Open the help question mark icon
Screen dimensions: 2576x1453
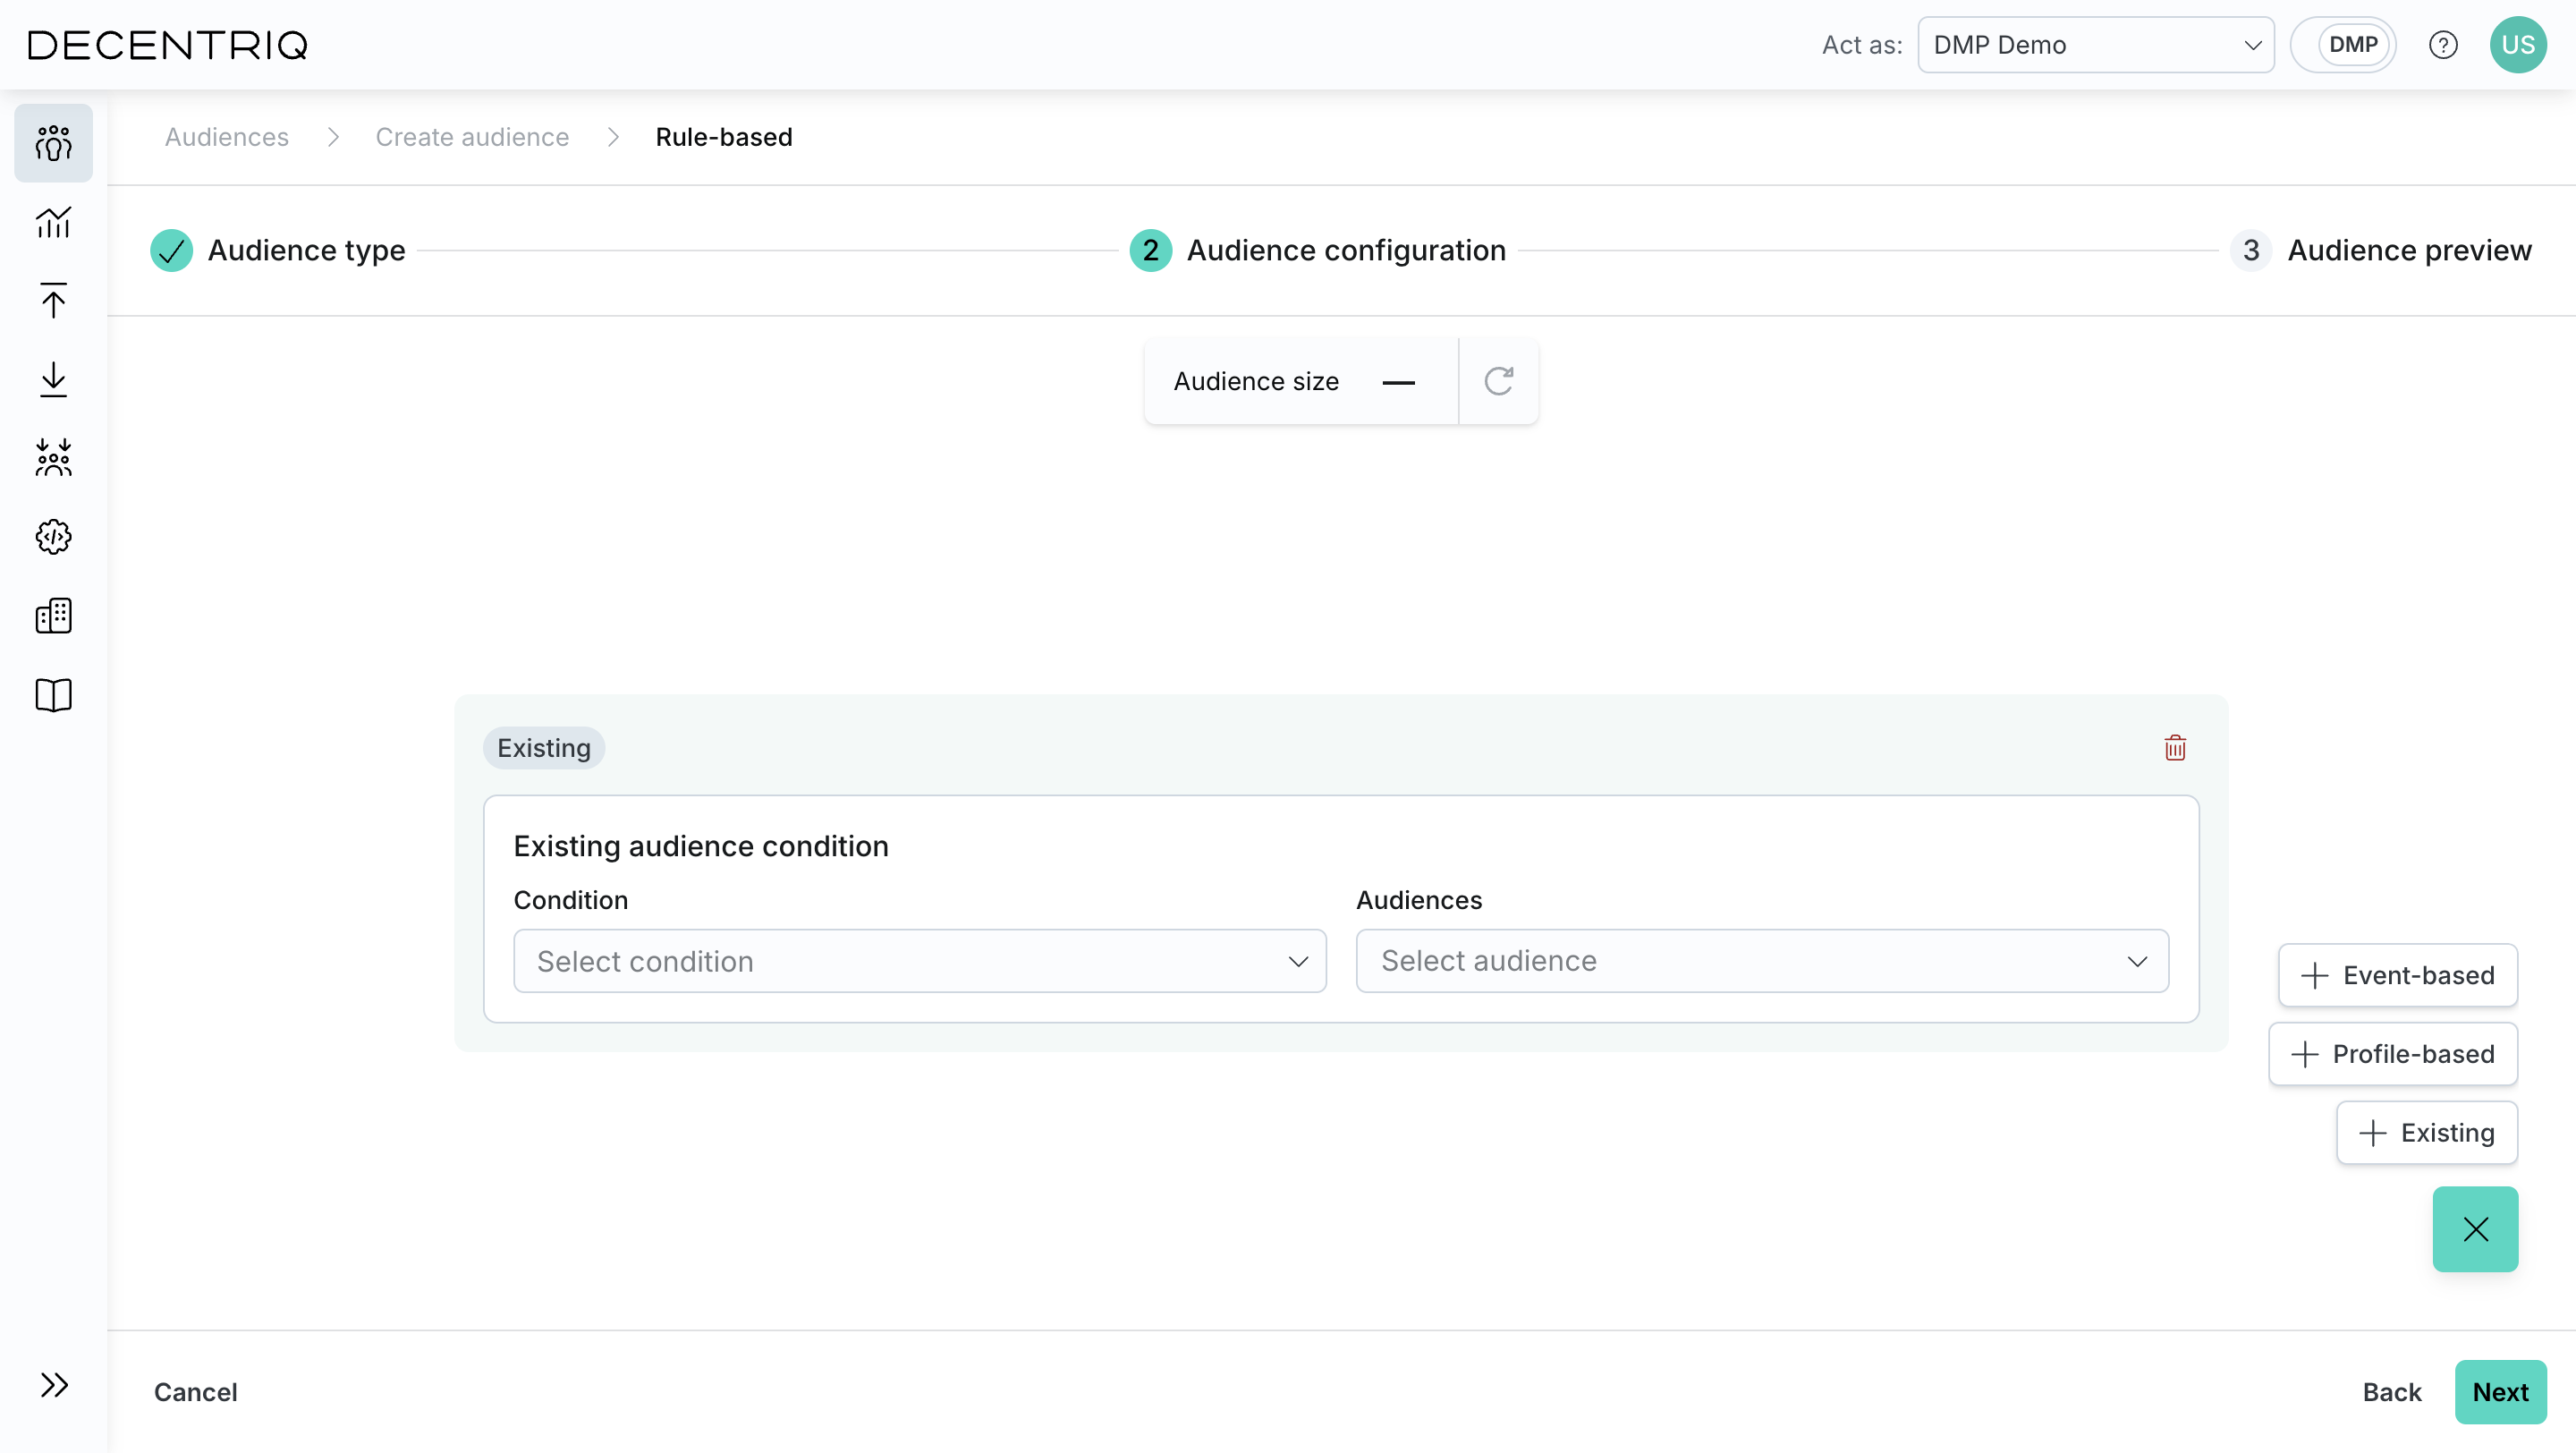[x=2443, y=45]
